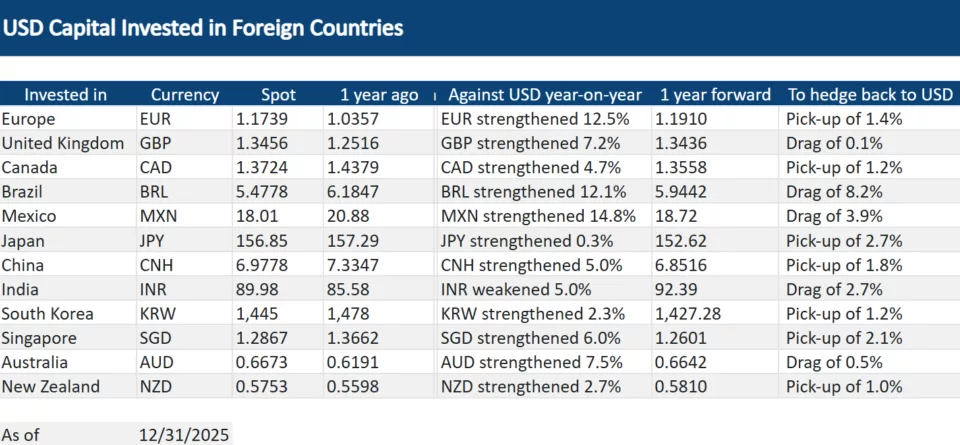
Task: Click the 'USD Capital Invested in Foreign Countries' title
Action: click(203, 28)
